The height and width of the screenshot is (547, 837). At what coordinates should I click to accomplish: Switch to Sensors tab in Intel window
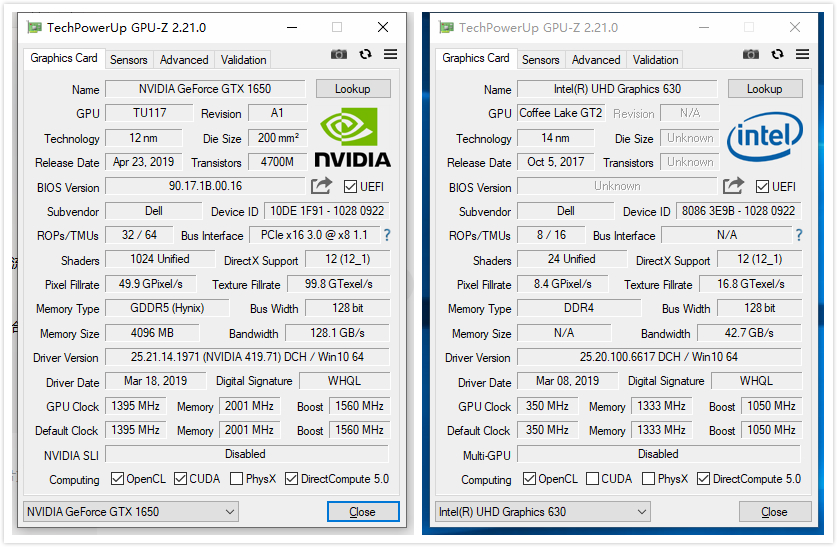tap(541, 60)
